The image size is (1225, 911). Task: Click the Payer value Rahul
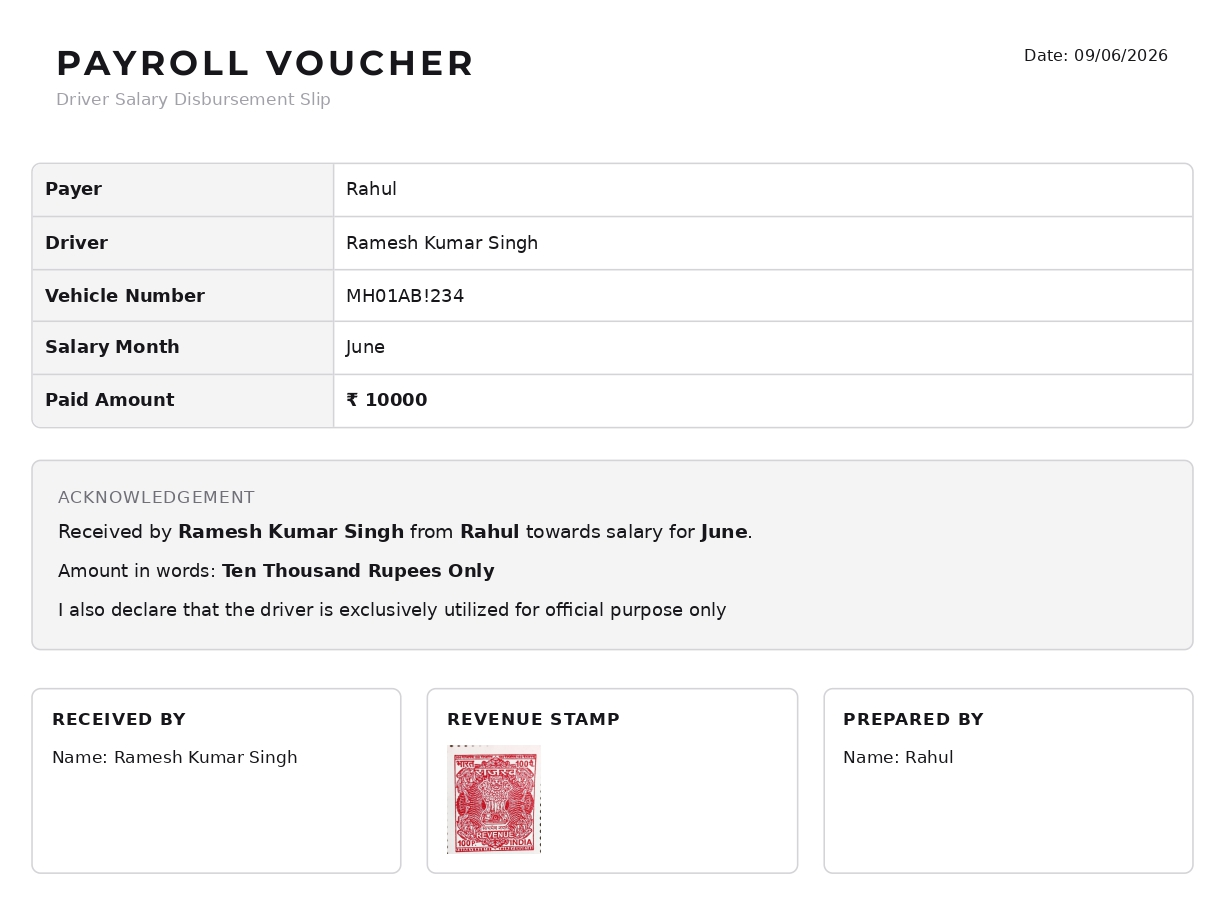pos(371,189)
